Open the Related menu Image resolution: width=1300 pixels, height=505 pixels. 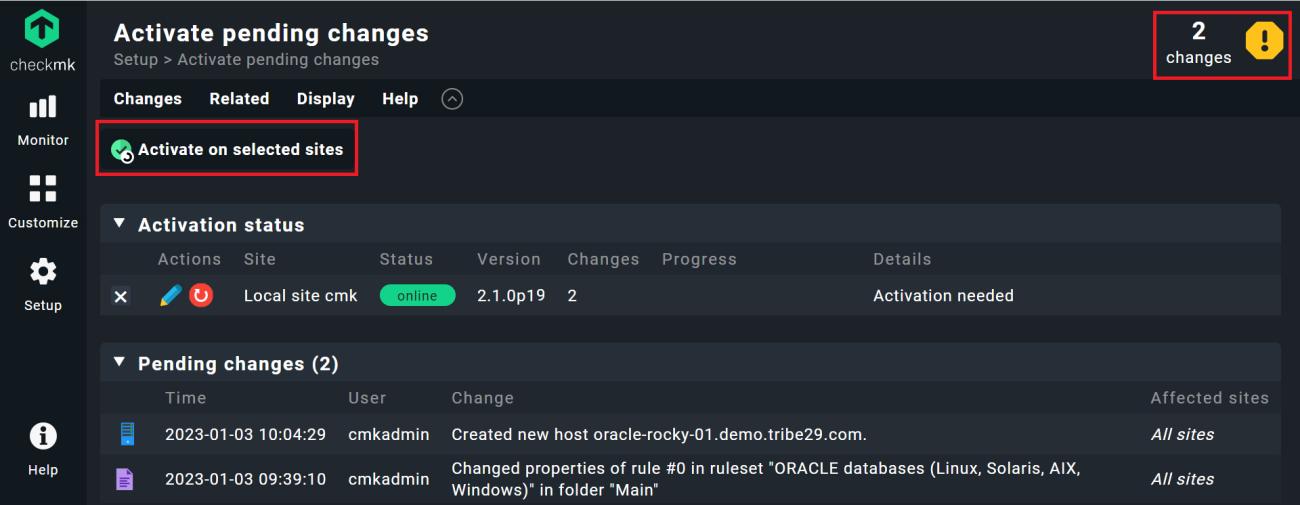coord(239,99)
